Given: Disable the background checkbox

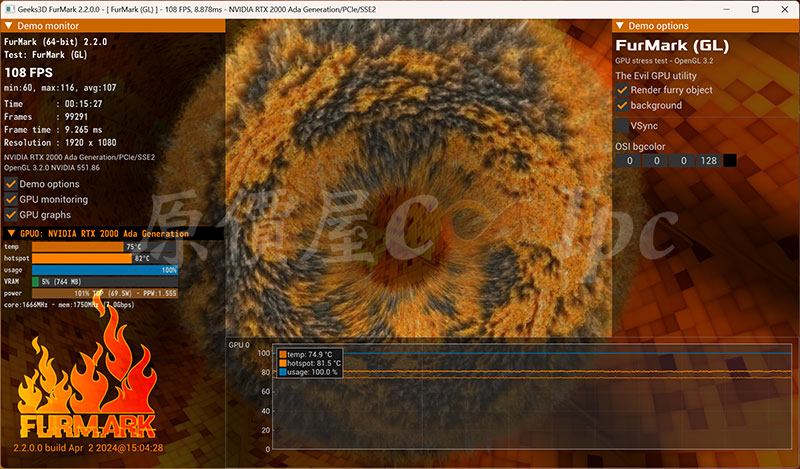Looking at the screenshot, I should coord(621,105).
